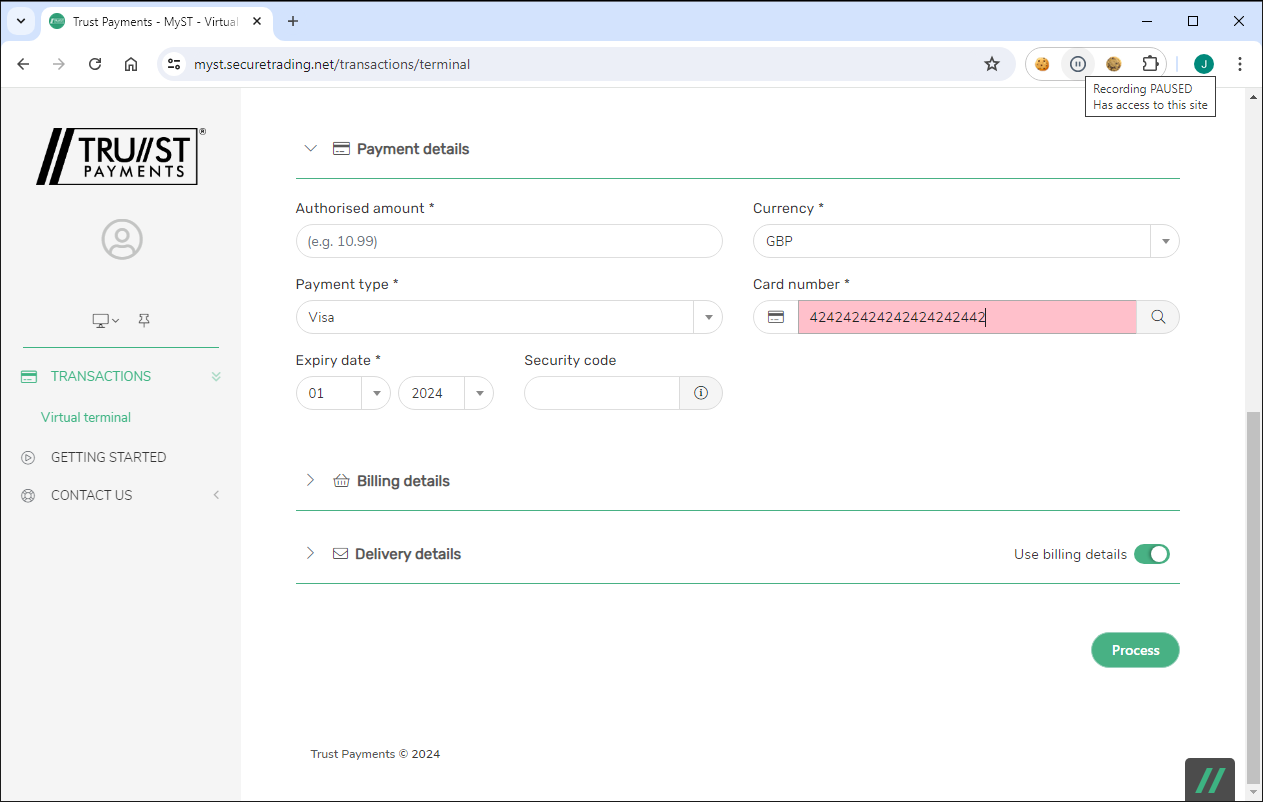The width and height of the screenshot is (1263, 802).
Task: Switch to the Trust Payments MyST tab
Action: 155,21
